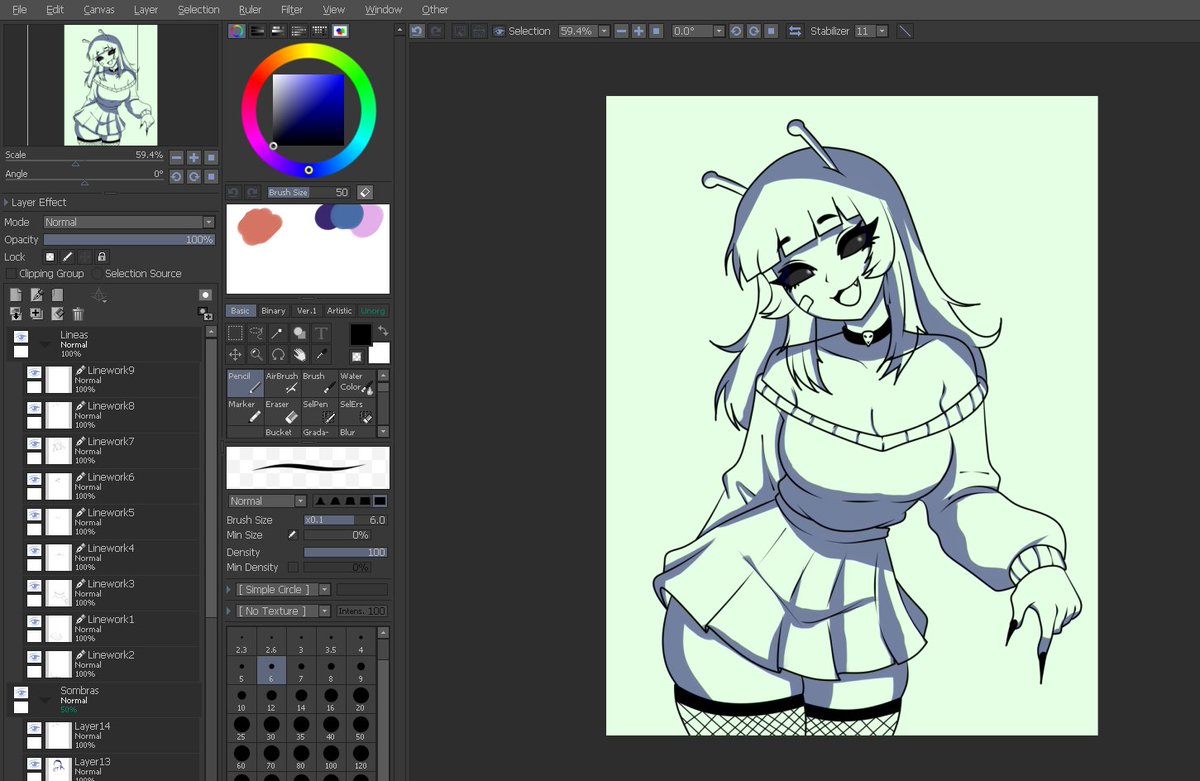Choose the Eraser tool

coord(282,410)
